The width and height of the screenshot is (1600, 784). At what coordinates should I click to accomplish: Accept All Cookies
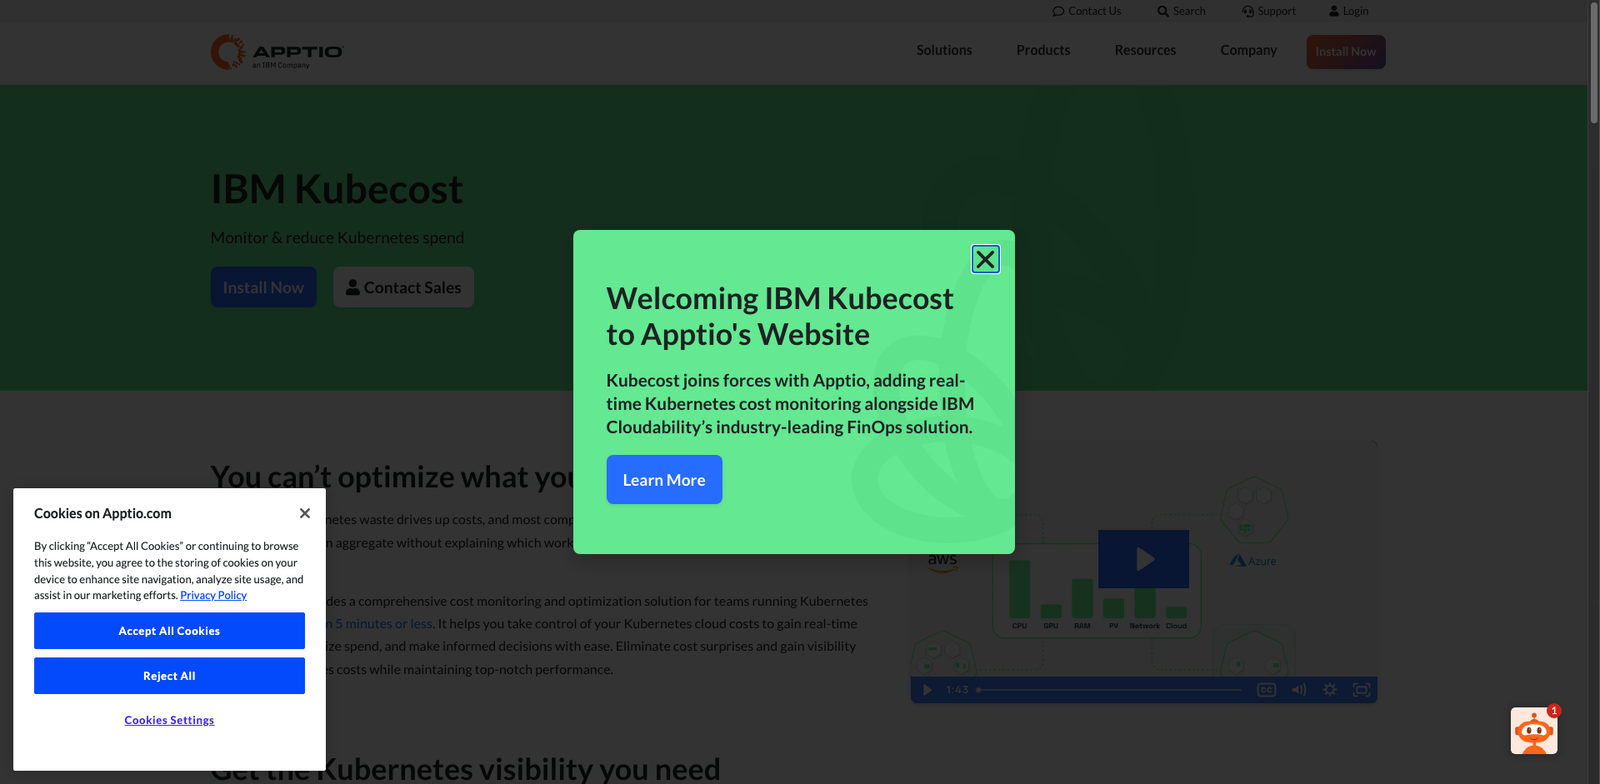(169, 631)
